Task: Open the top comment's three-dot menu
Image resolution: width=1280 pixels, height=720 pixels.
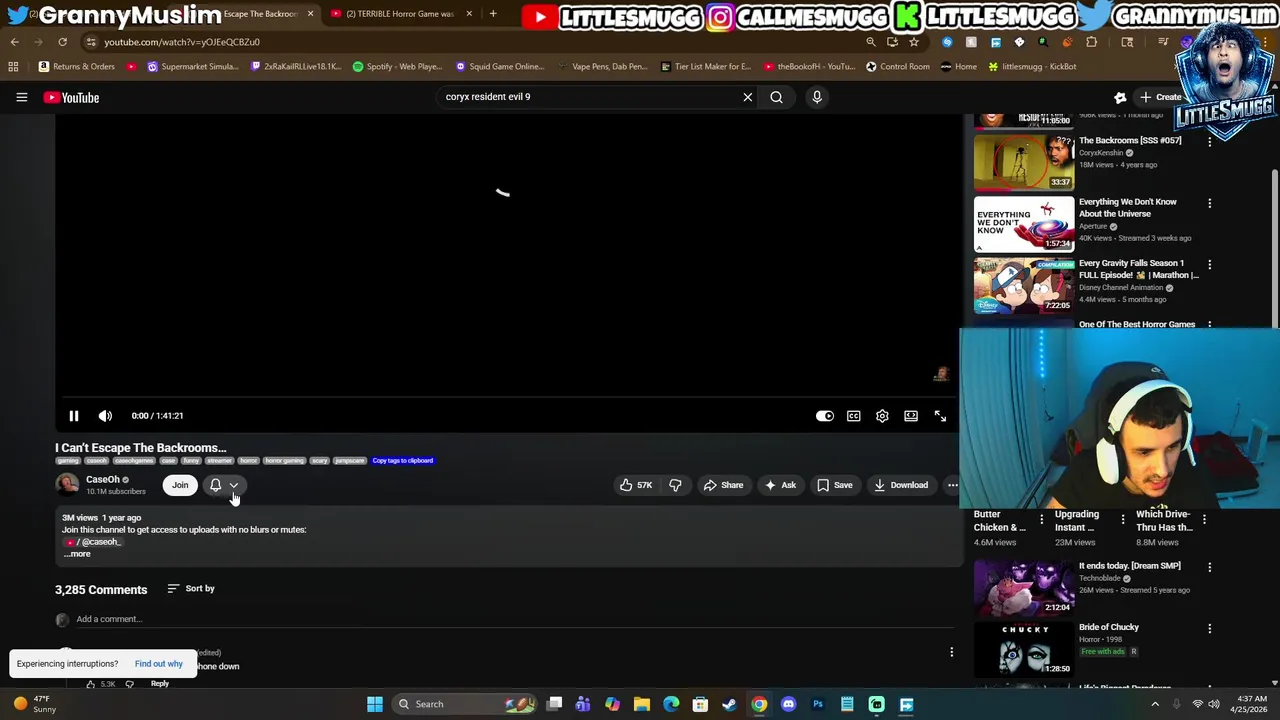Action: pos(951,653)
